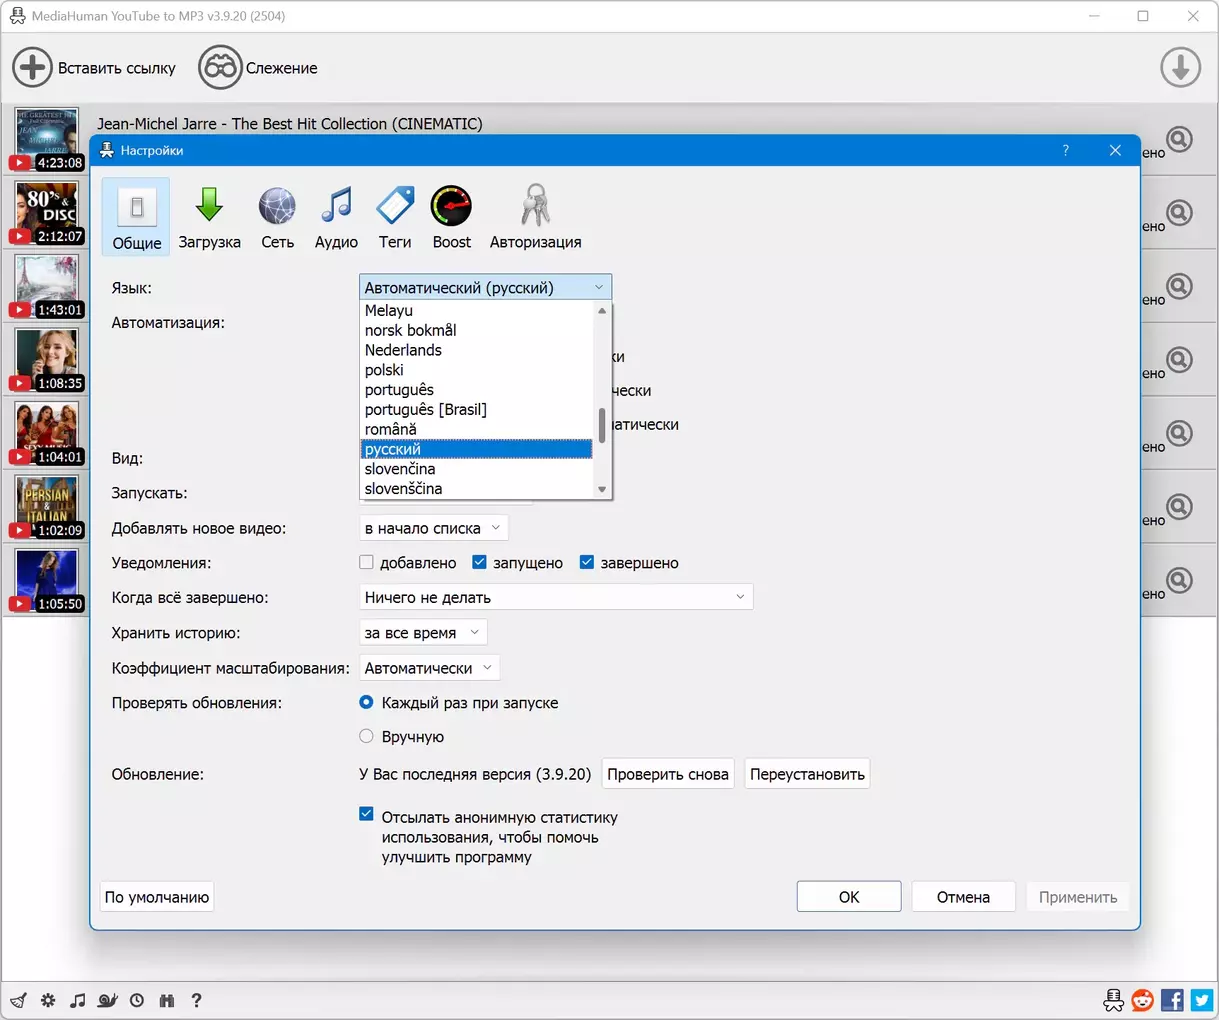The image size is (1219, 1020).
Task: Open the Авторизация keys tab
Action: (x=535, y=217)
